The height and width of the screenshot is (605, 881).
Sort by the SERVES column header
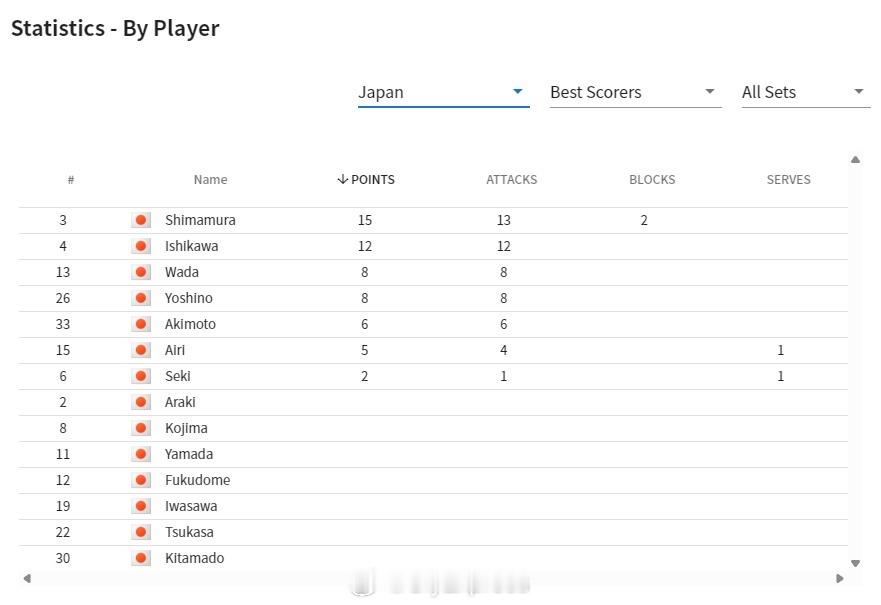pos(788,180)
